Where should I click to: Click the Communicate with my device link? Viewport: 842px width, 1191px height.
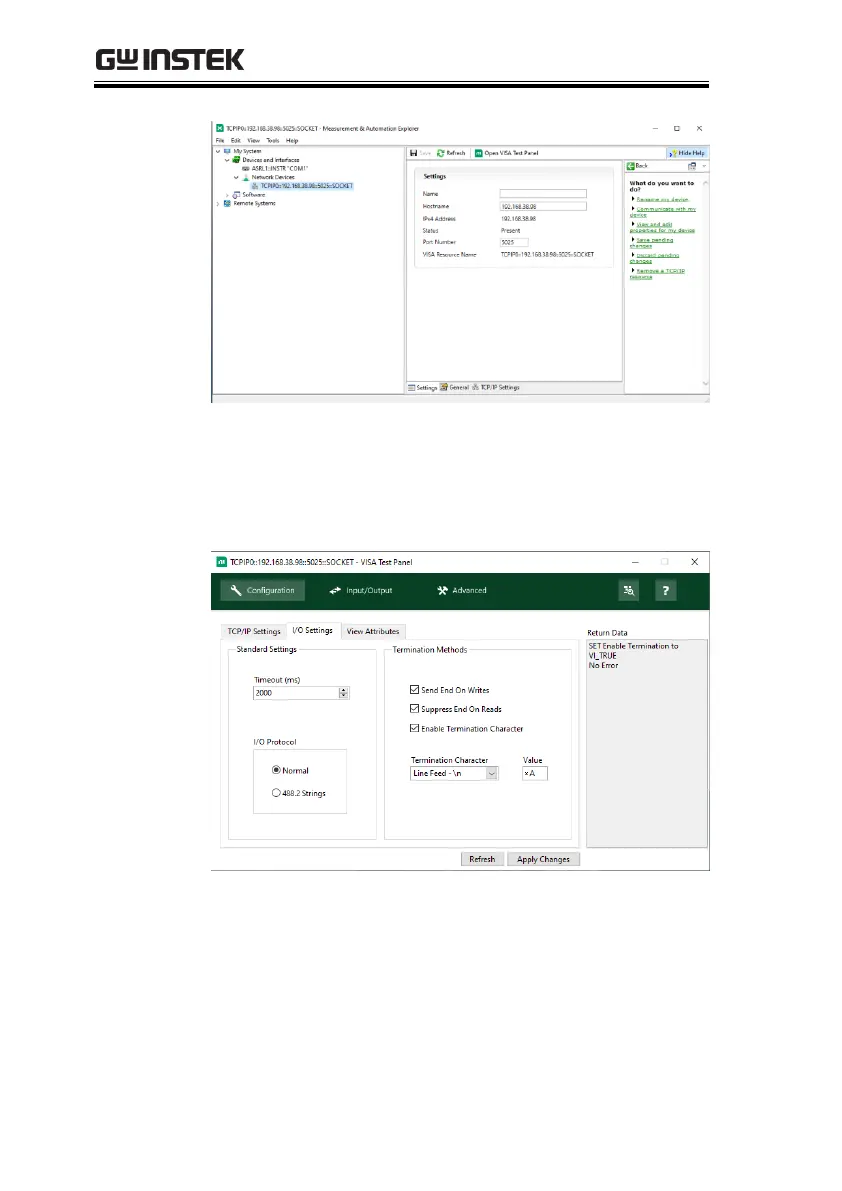tap(662, 211)
